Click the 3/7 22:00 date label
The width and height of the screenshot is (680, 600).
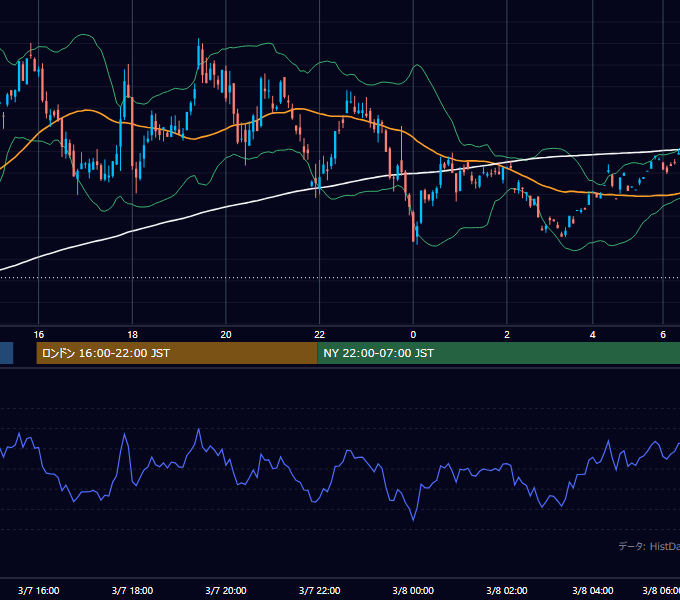[x=320, y=590]
